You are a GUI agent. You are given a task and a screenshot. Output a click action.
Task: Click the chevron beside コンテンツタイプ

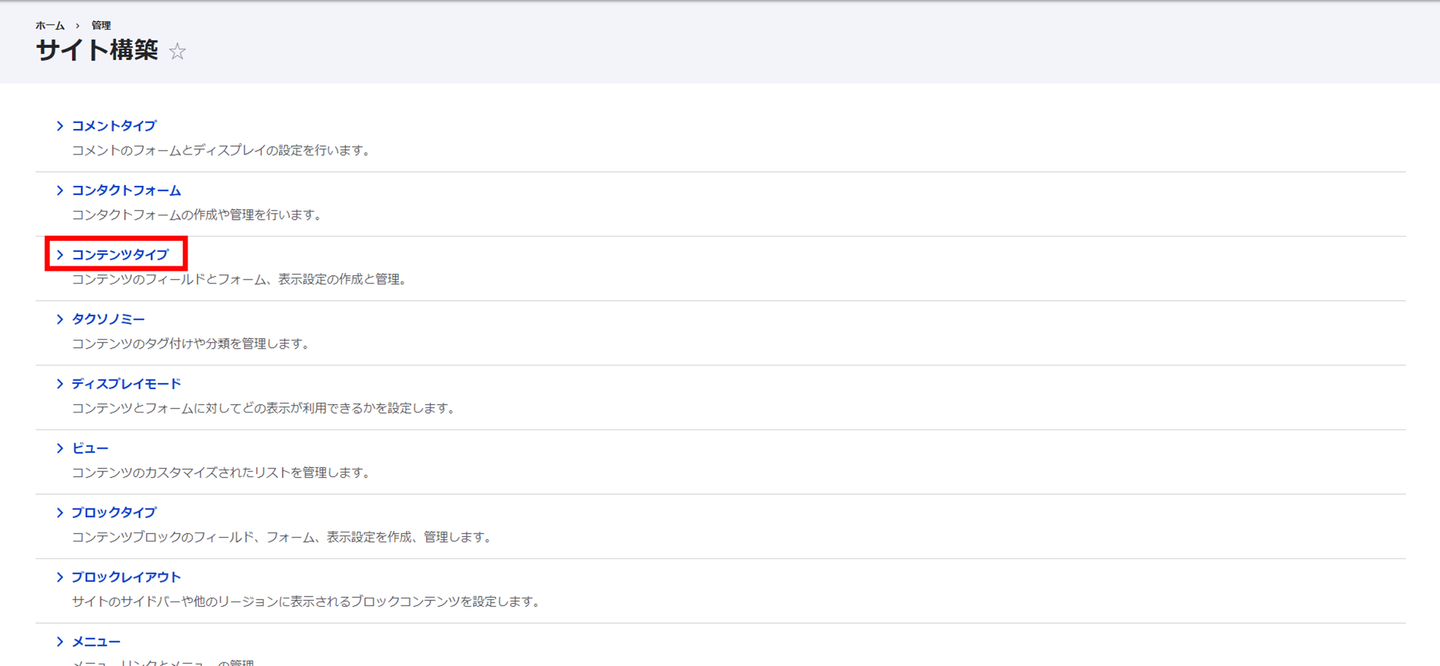pos(60,255)
